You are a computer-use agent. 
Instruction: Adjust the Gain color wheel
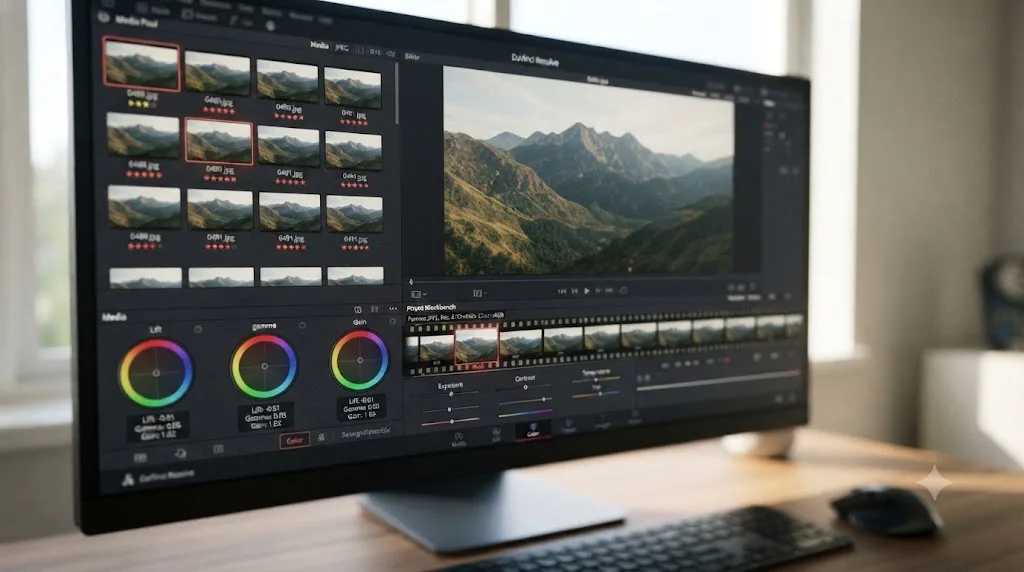pos(359,360)
